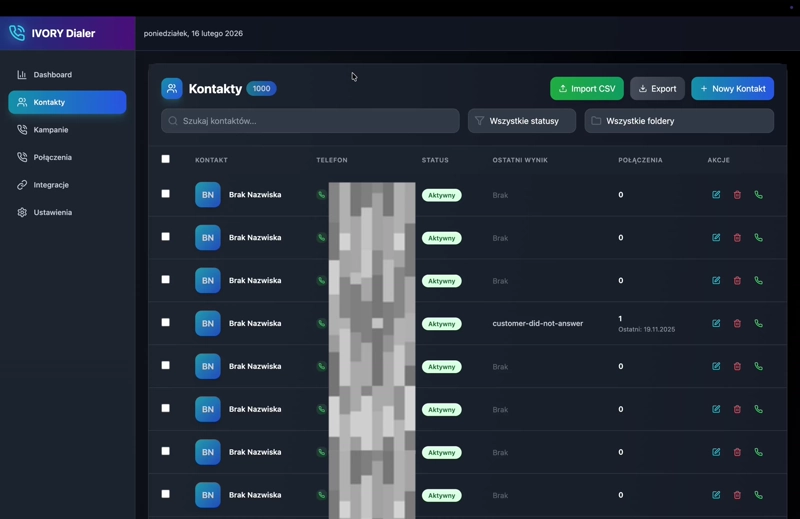Toggle the select-all checkbox in table header

tap(166, 159)
